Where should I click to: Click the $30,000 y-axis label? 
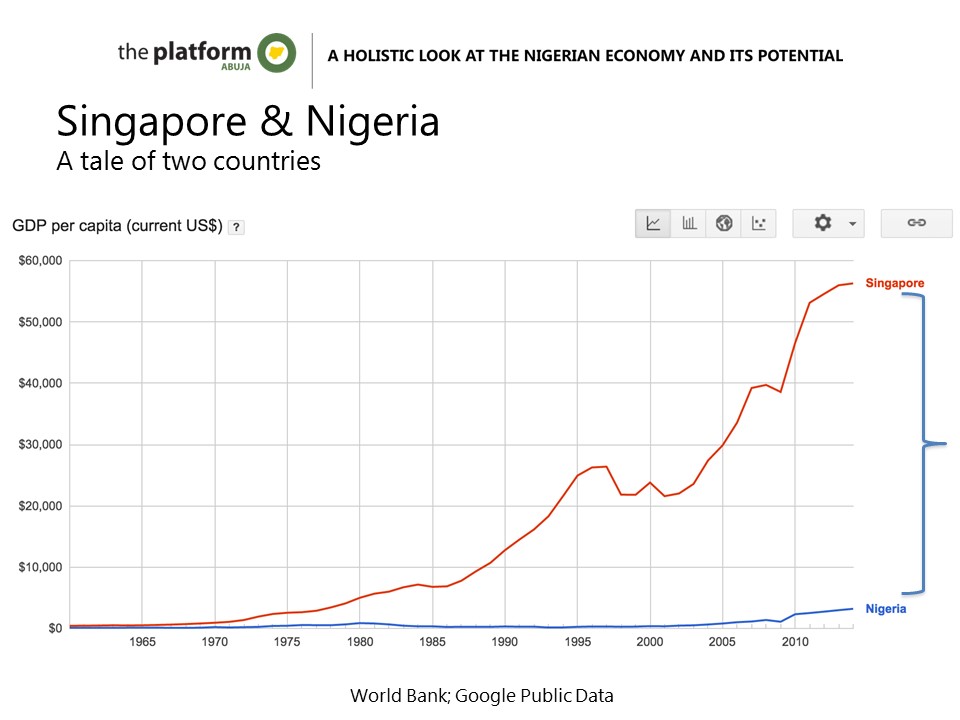pos(40,444)
